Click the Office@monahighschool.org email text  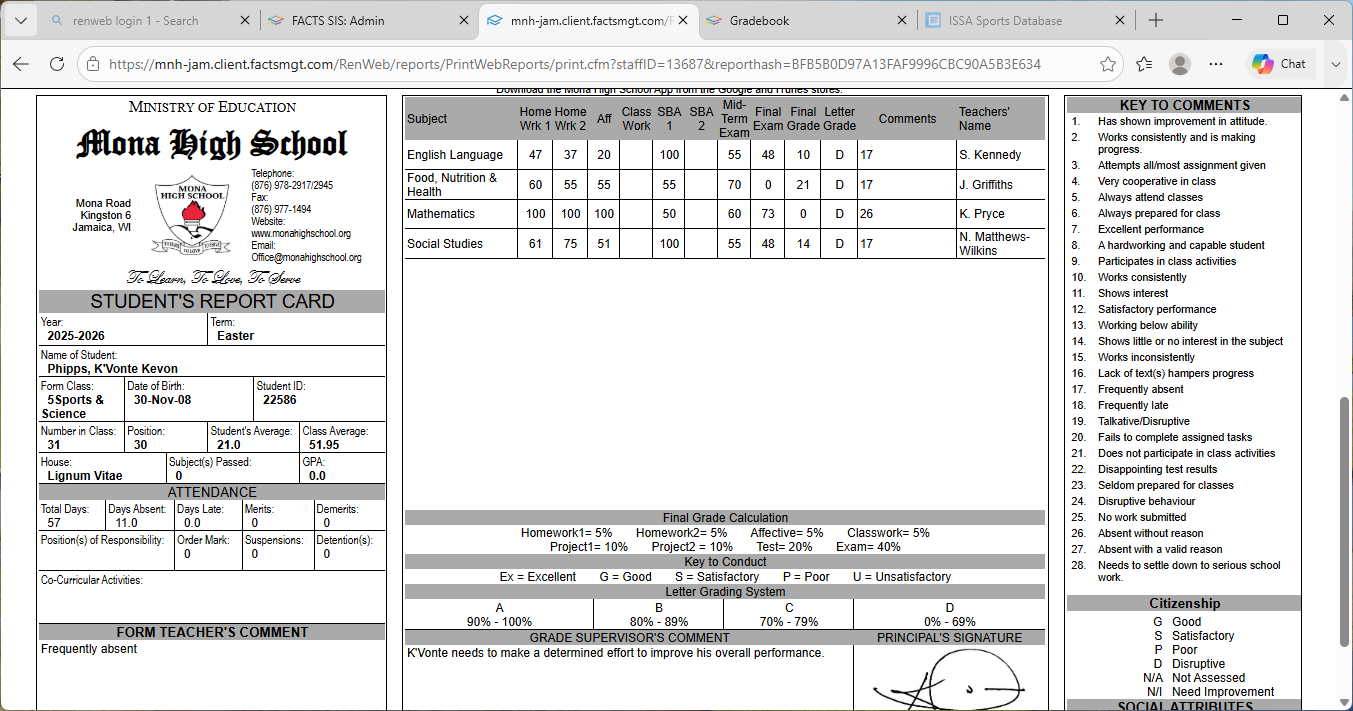coord(306,258)
